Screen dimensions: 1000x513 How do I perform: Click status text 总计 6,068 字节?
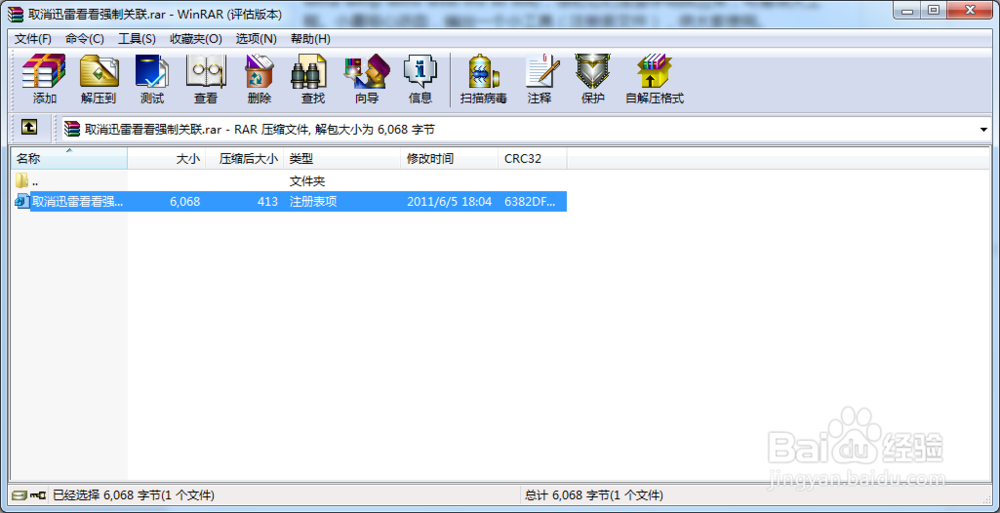click(x=594, y=495)
